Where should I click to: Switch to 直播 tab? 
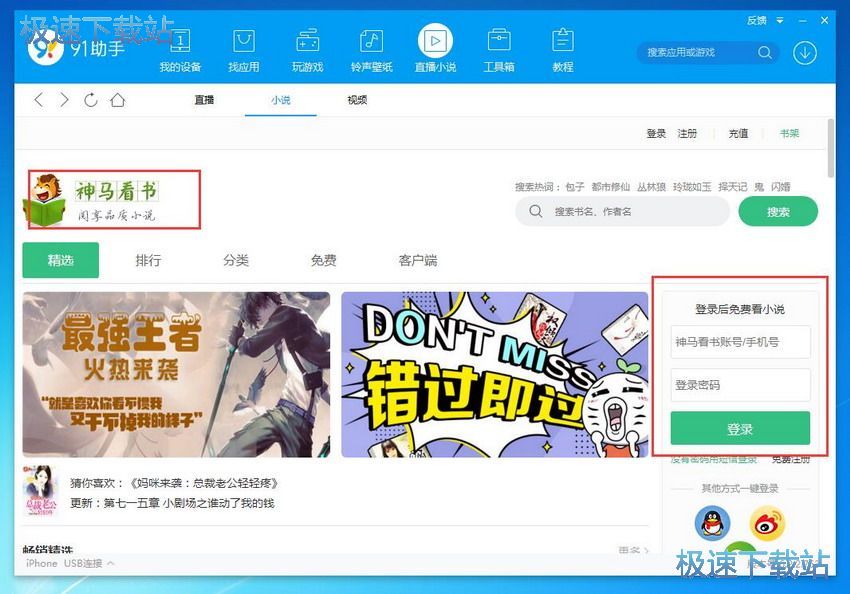click(204, 100)
